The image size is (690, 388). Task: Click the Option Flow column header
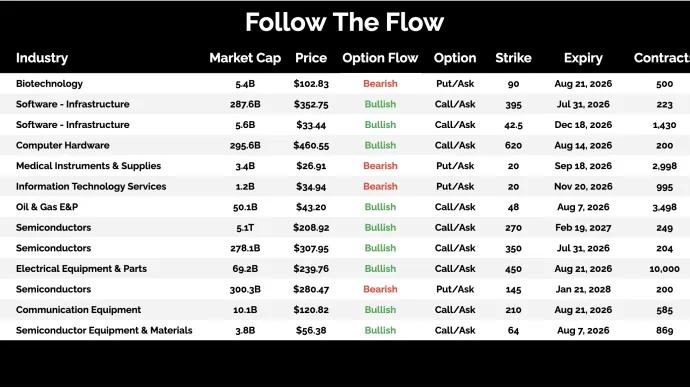(x=380, y=58)
